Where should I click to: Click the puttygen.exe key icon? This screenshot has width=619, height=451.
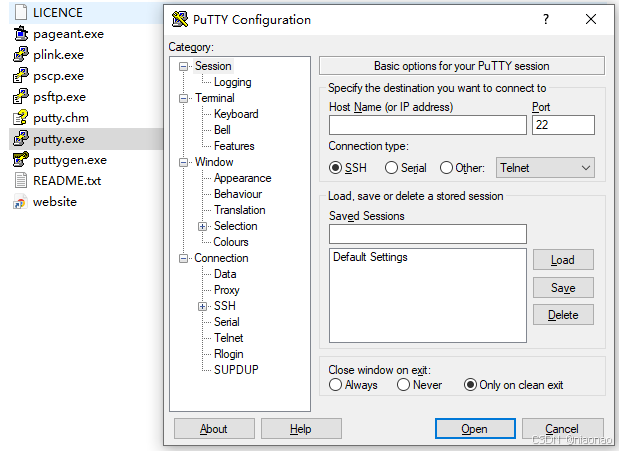click(x=21, y=160)
